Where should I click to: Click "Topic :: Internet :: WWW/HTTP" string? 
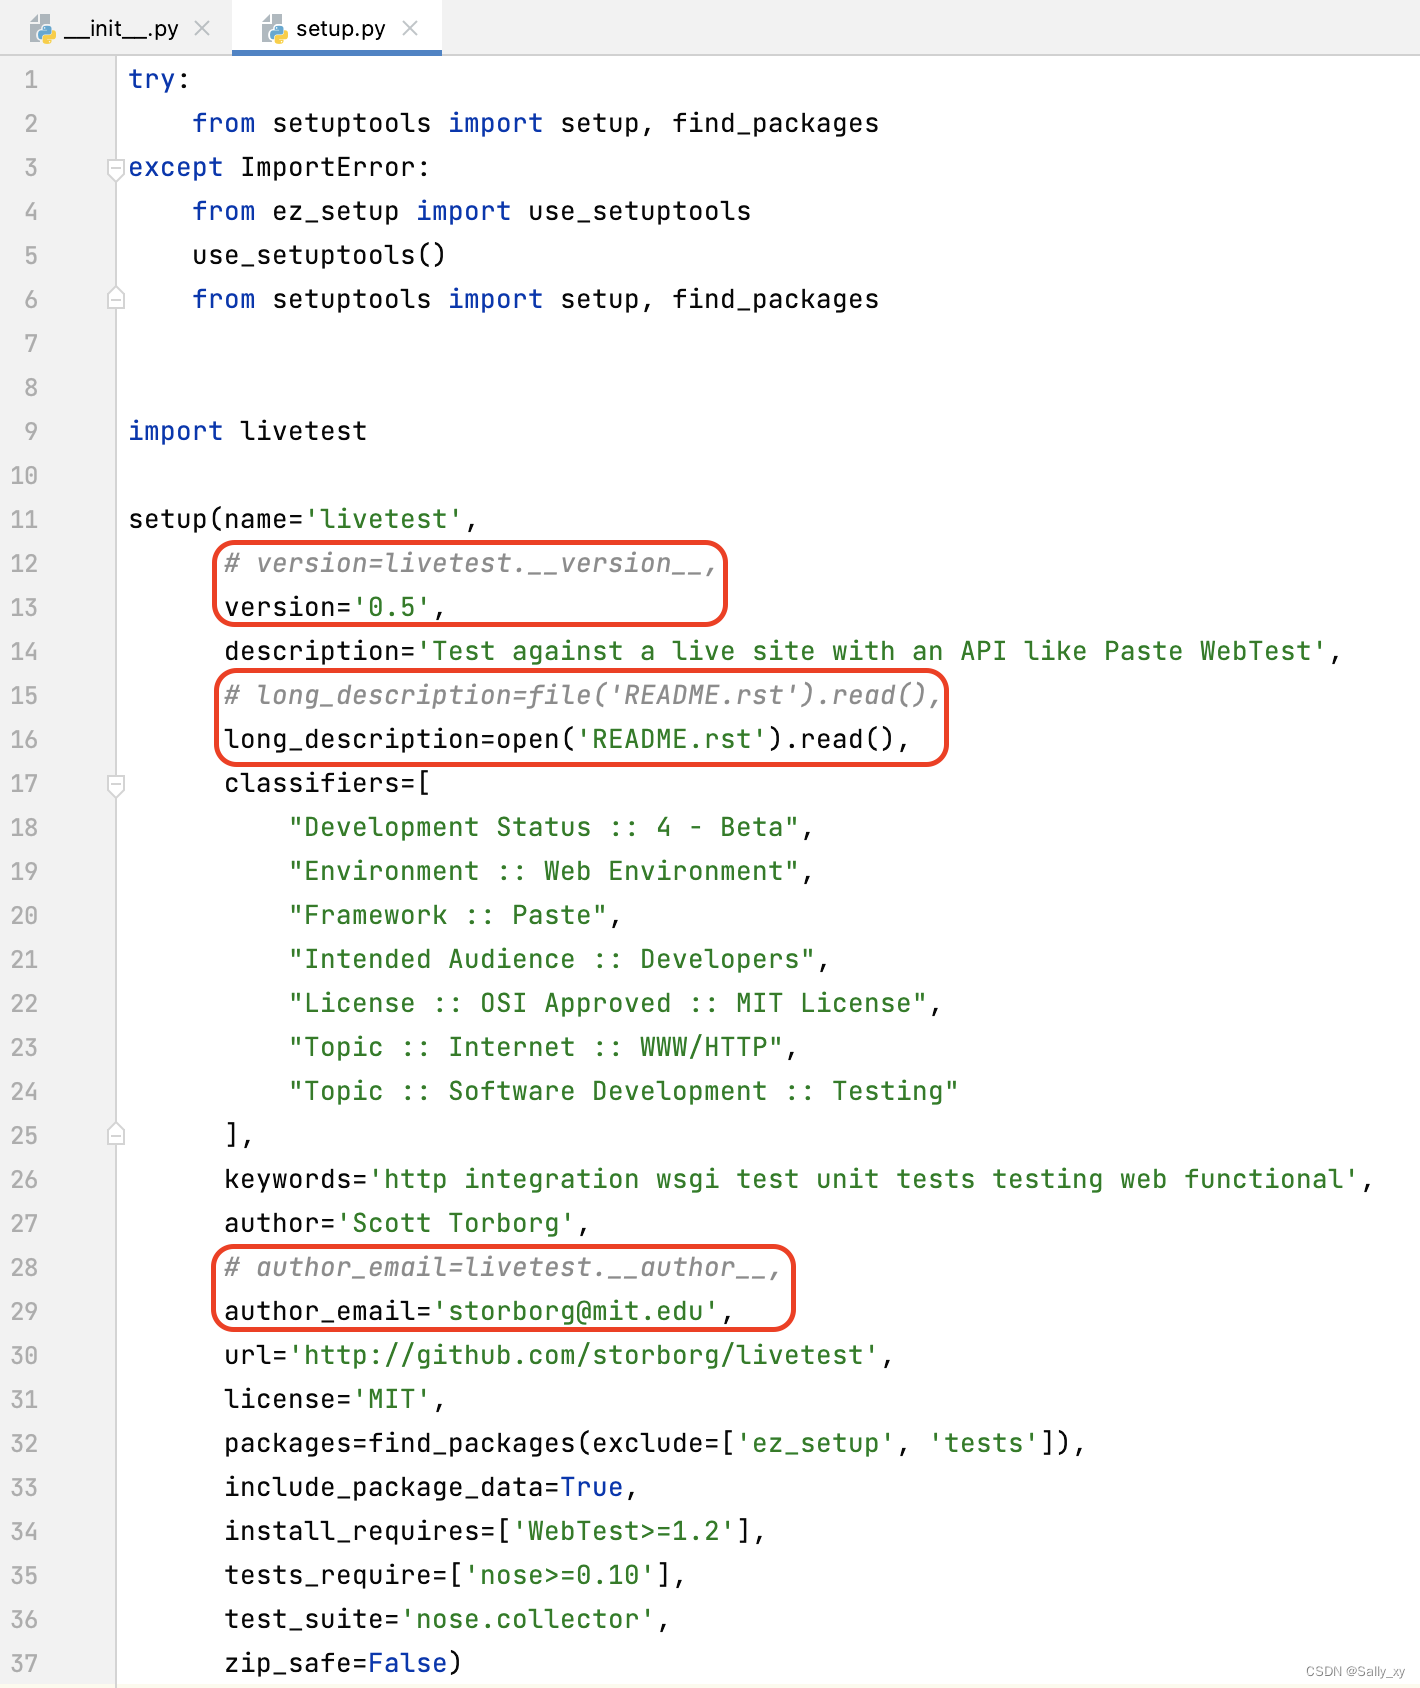click(536, 1047)
